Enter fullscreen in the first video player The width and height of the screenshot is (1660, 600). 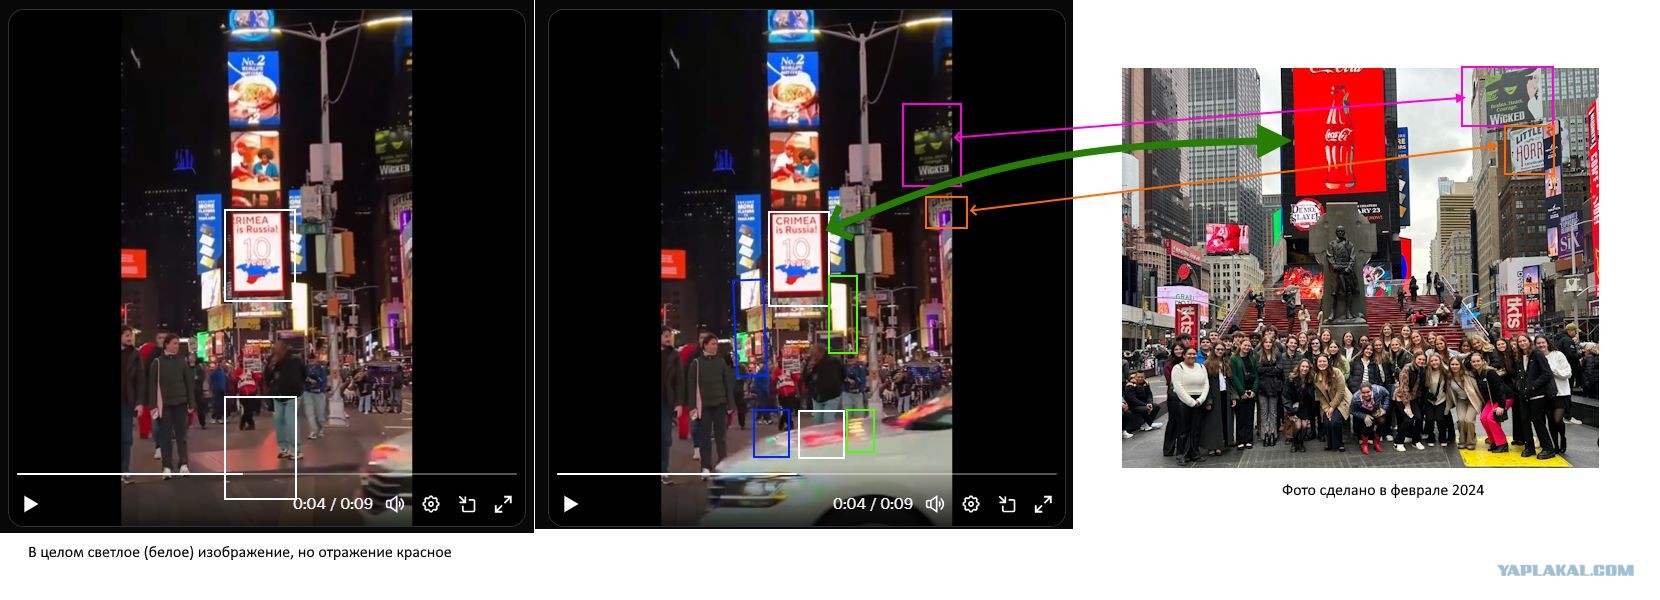pos(503,504)
